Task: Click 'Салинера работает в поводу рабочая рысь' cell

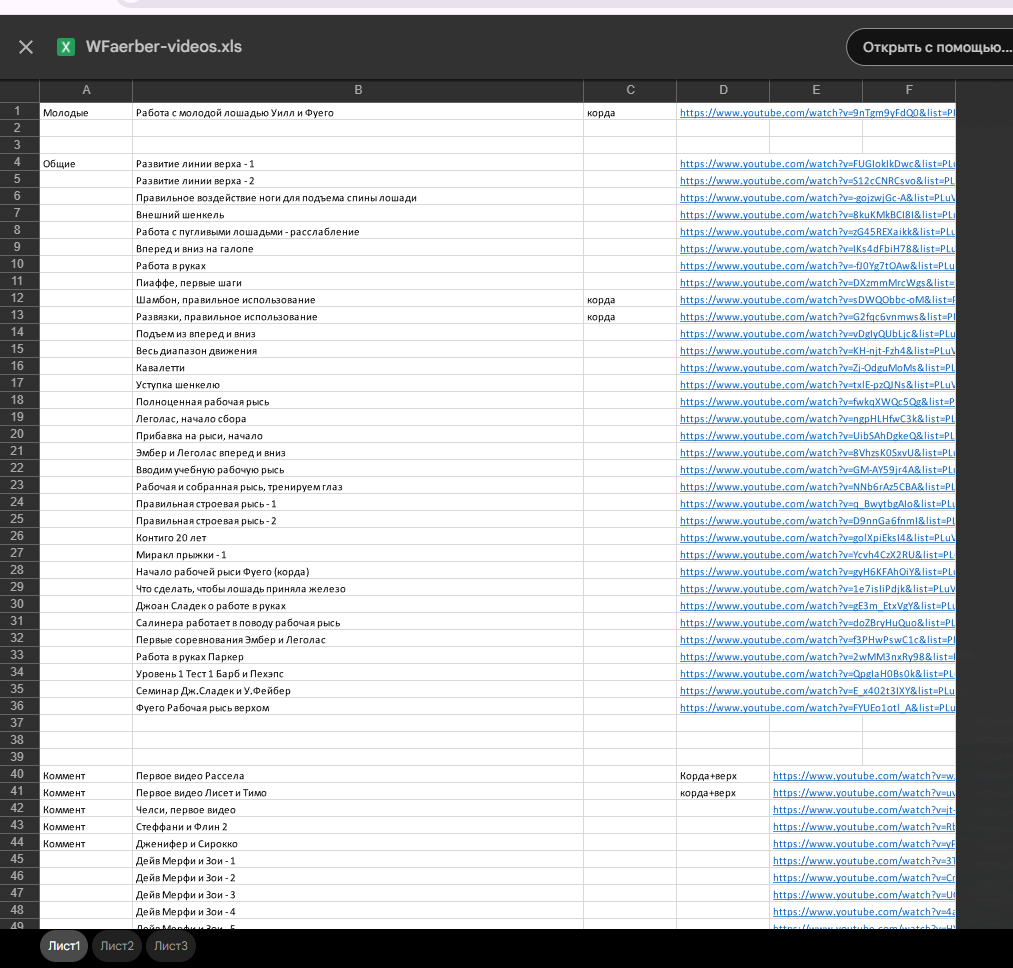Action: point(358,623)
